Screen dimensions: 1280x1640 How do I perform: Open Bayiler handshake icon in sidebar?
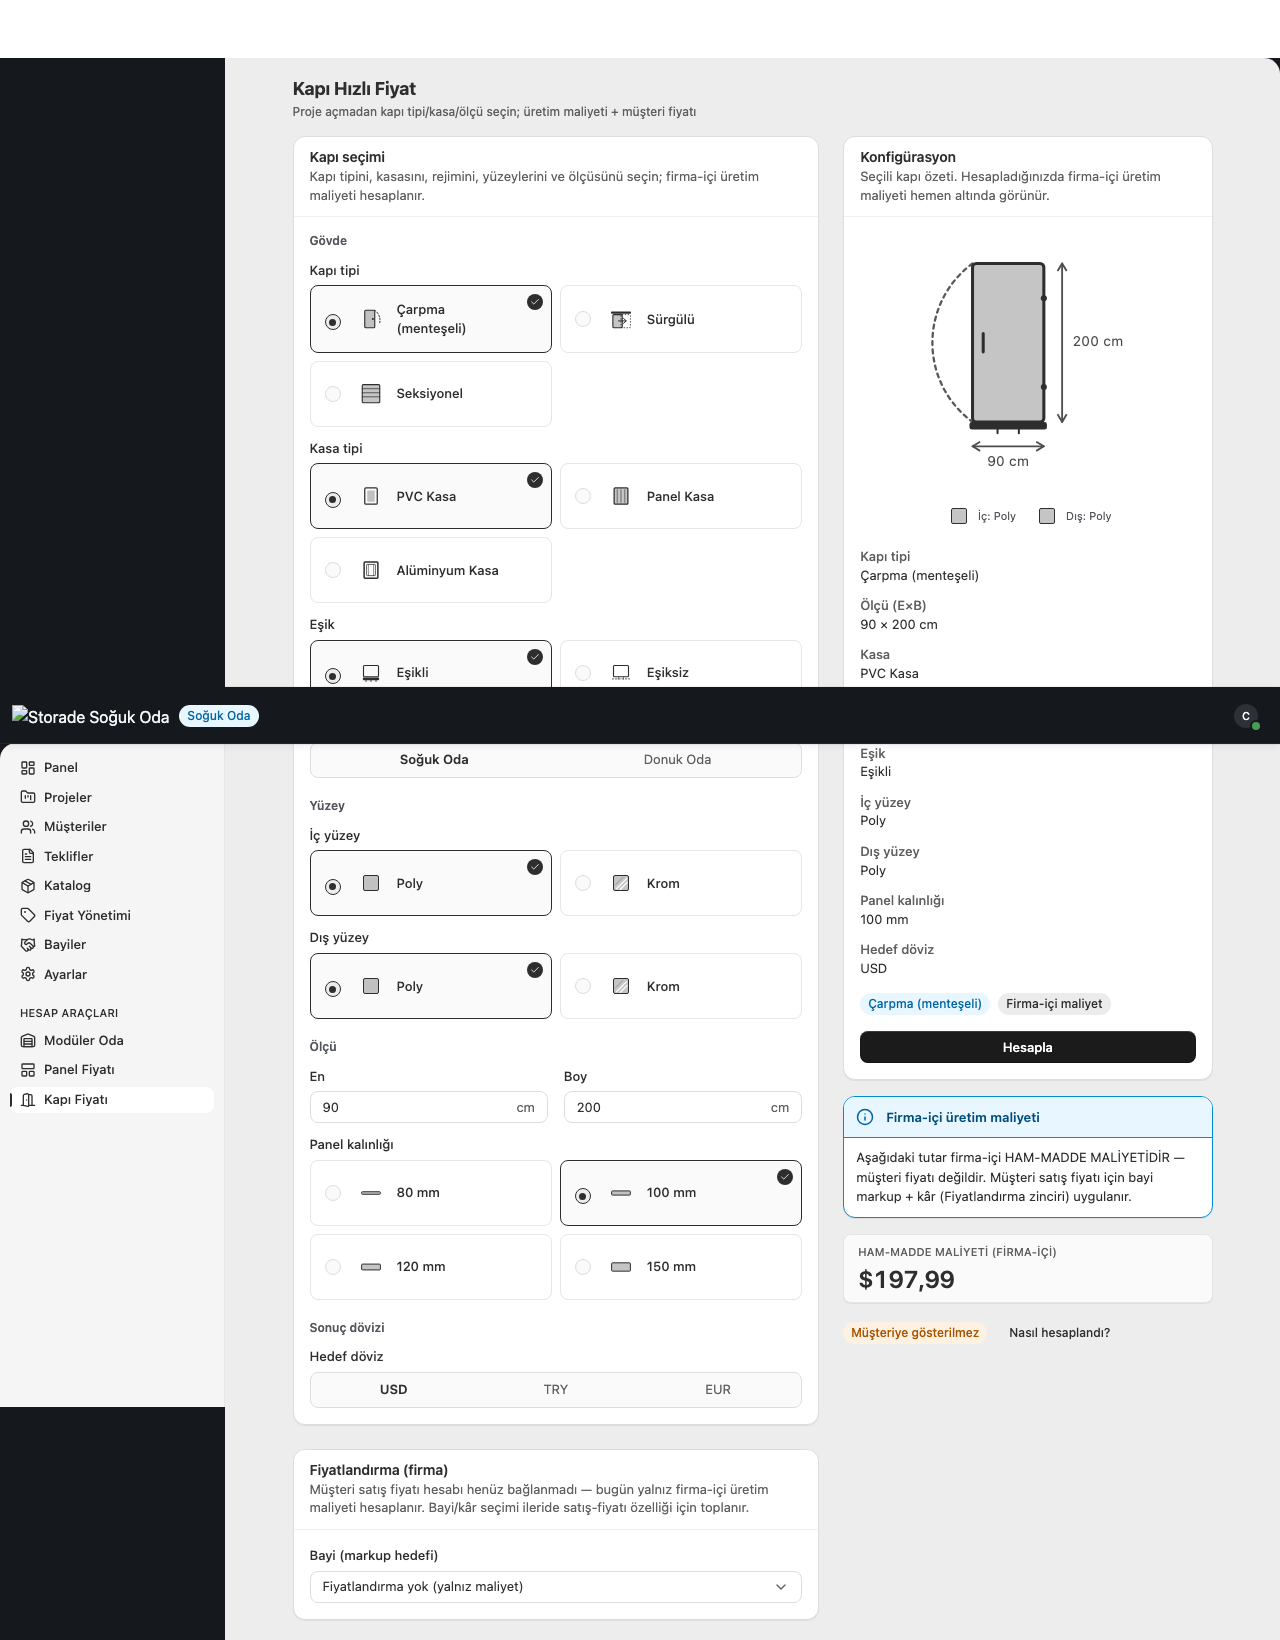[28, 945]
